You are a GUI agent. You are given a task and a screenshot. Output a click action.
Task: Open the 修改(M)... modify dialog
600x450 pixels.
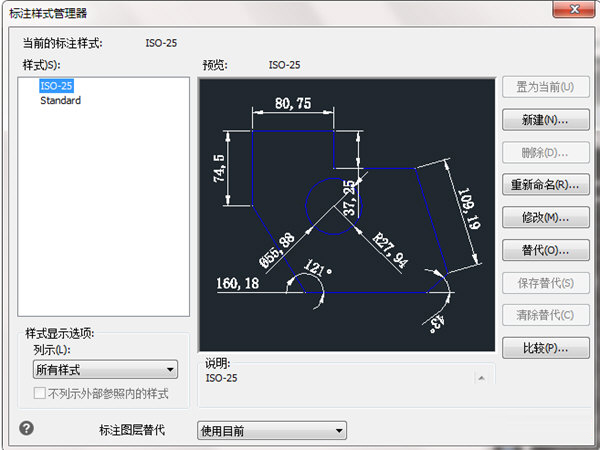tap(545, 217)
